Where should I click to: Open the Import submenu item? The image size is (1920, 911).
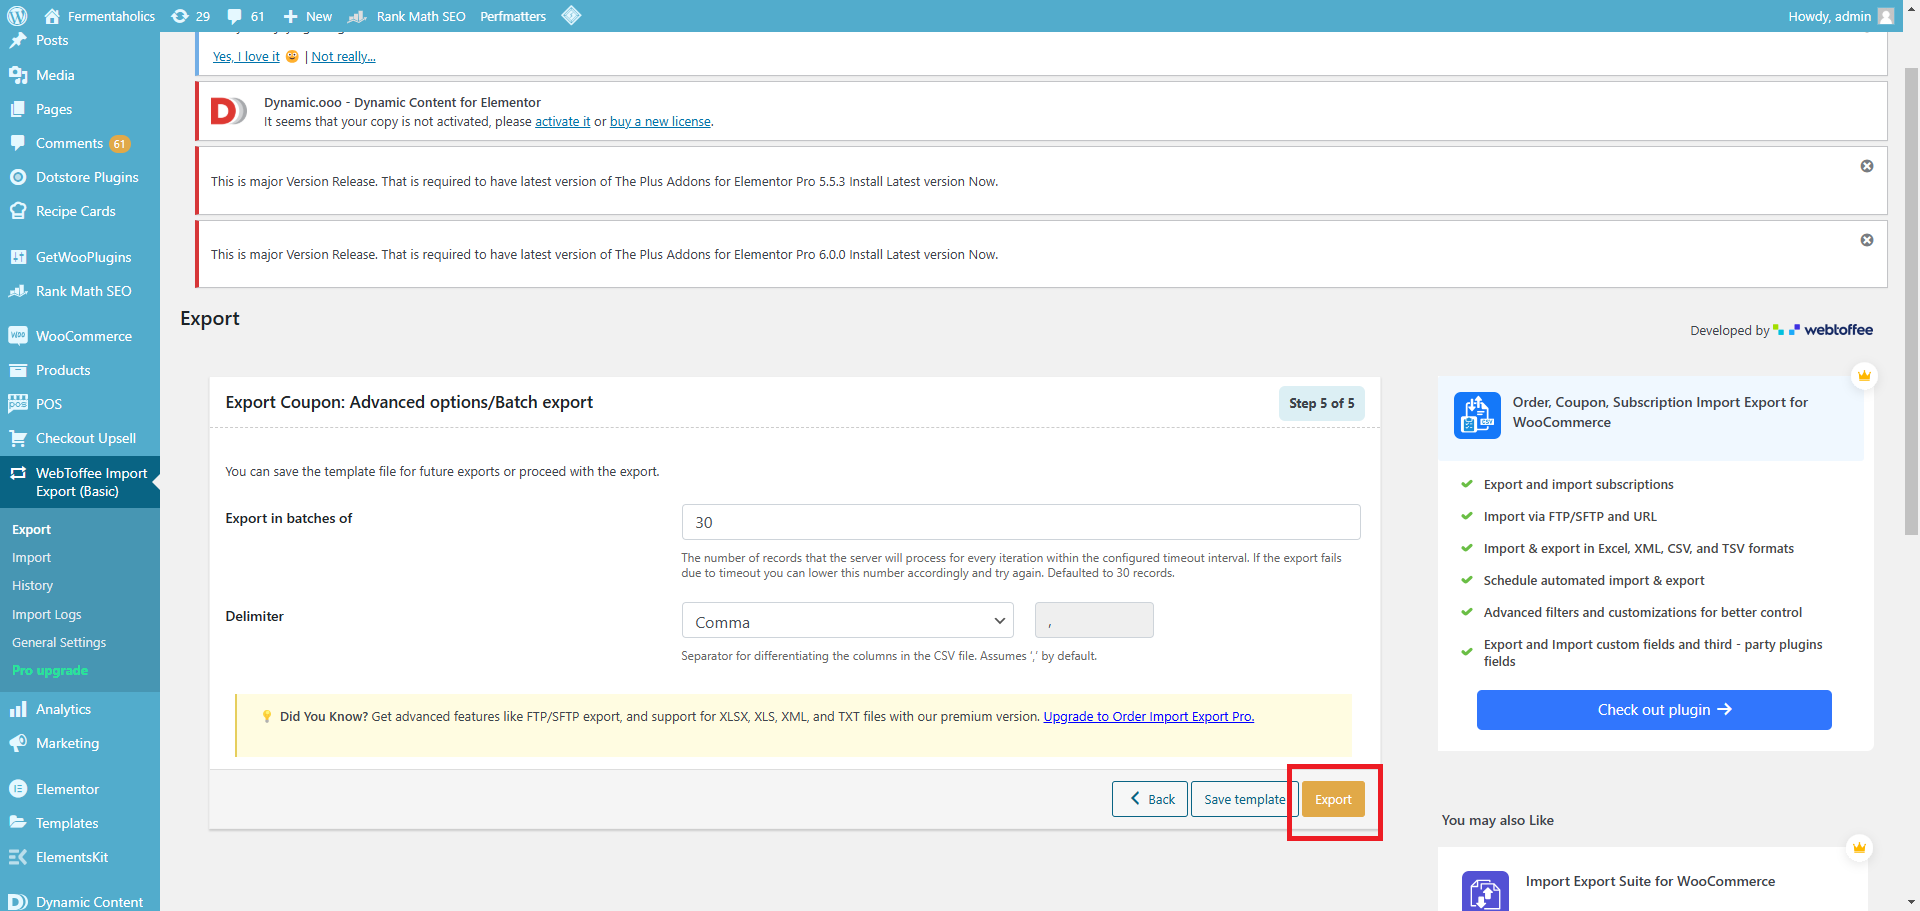point(31,558)
